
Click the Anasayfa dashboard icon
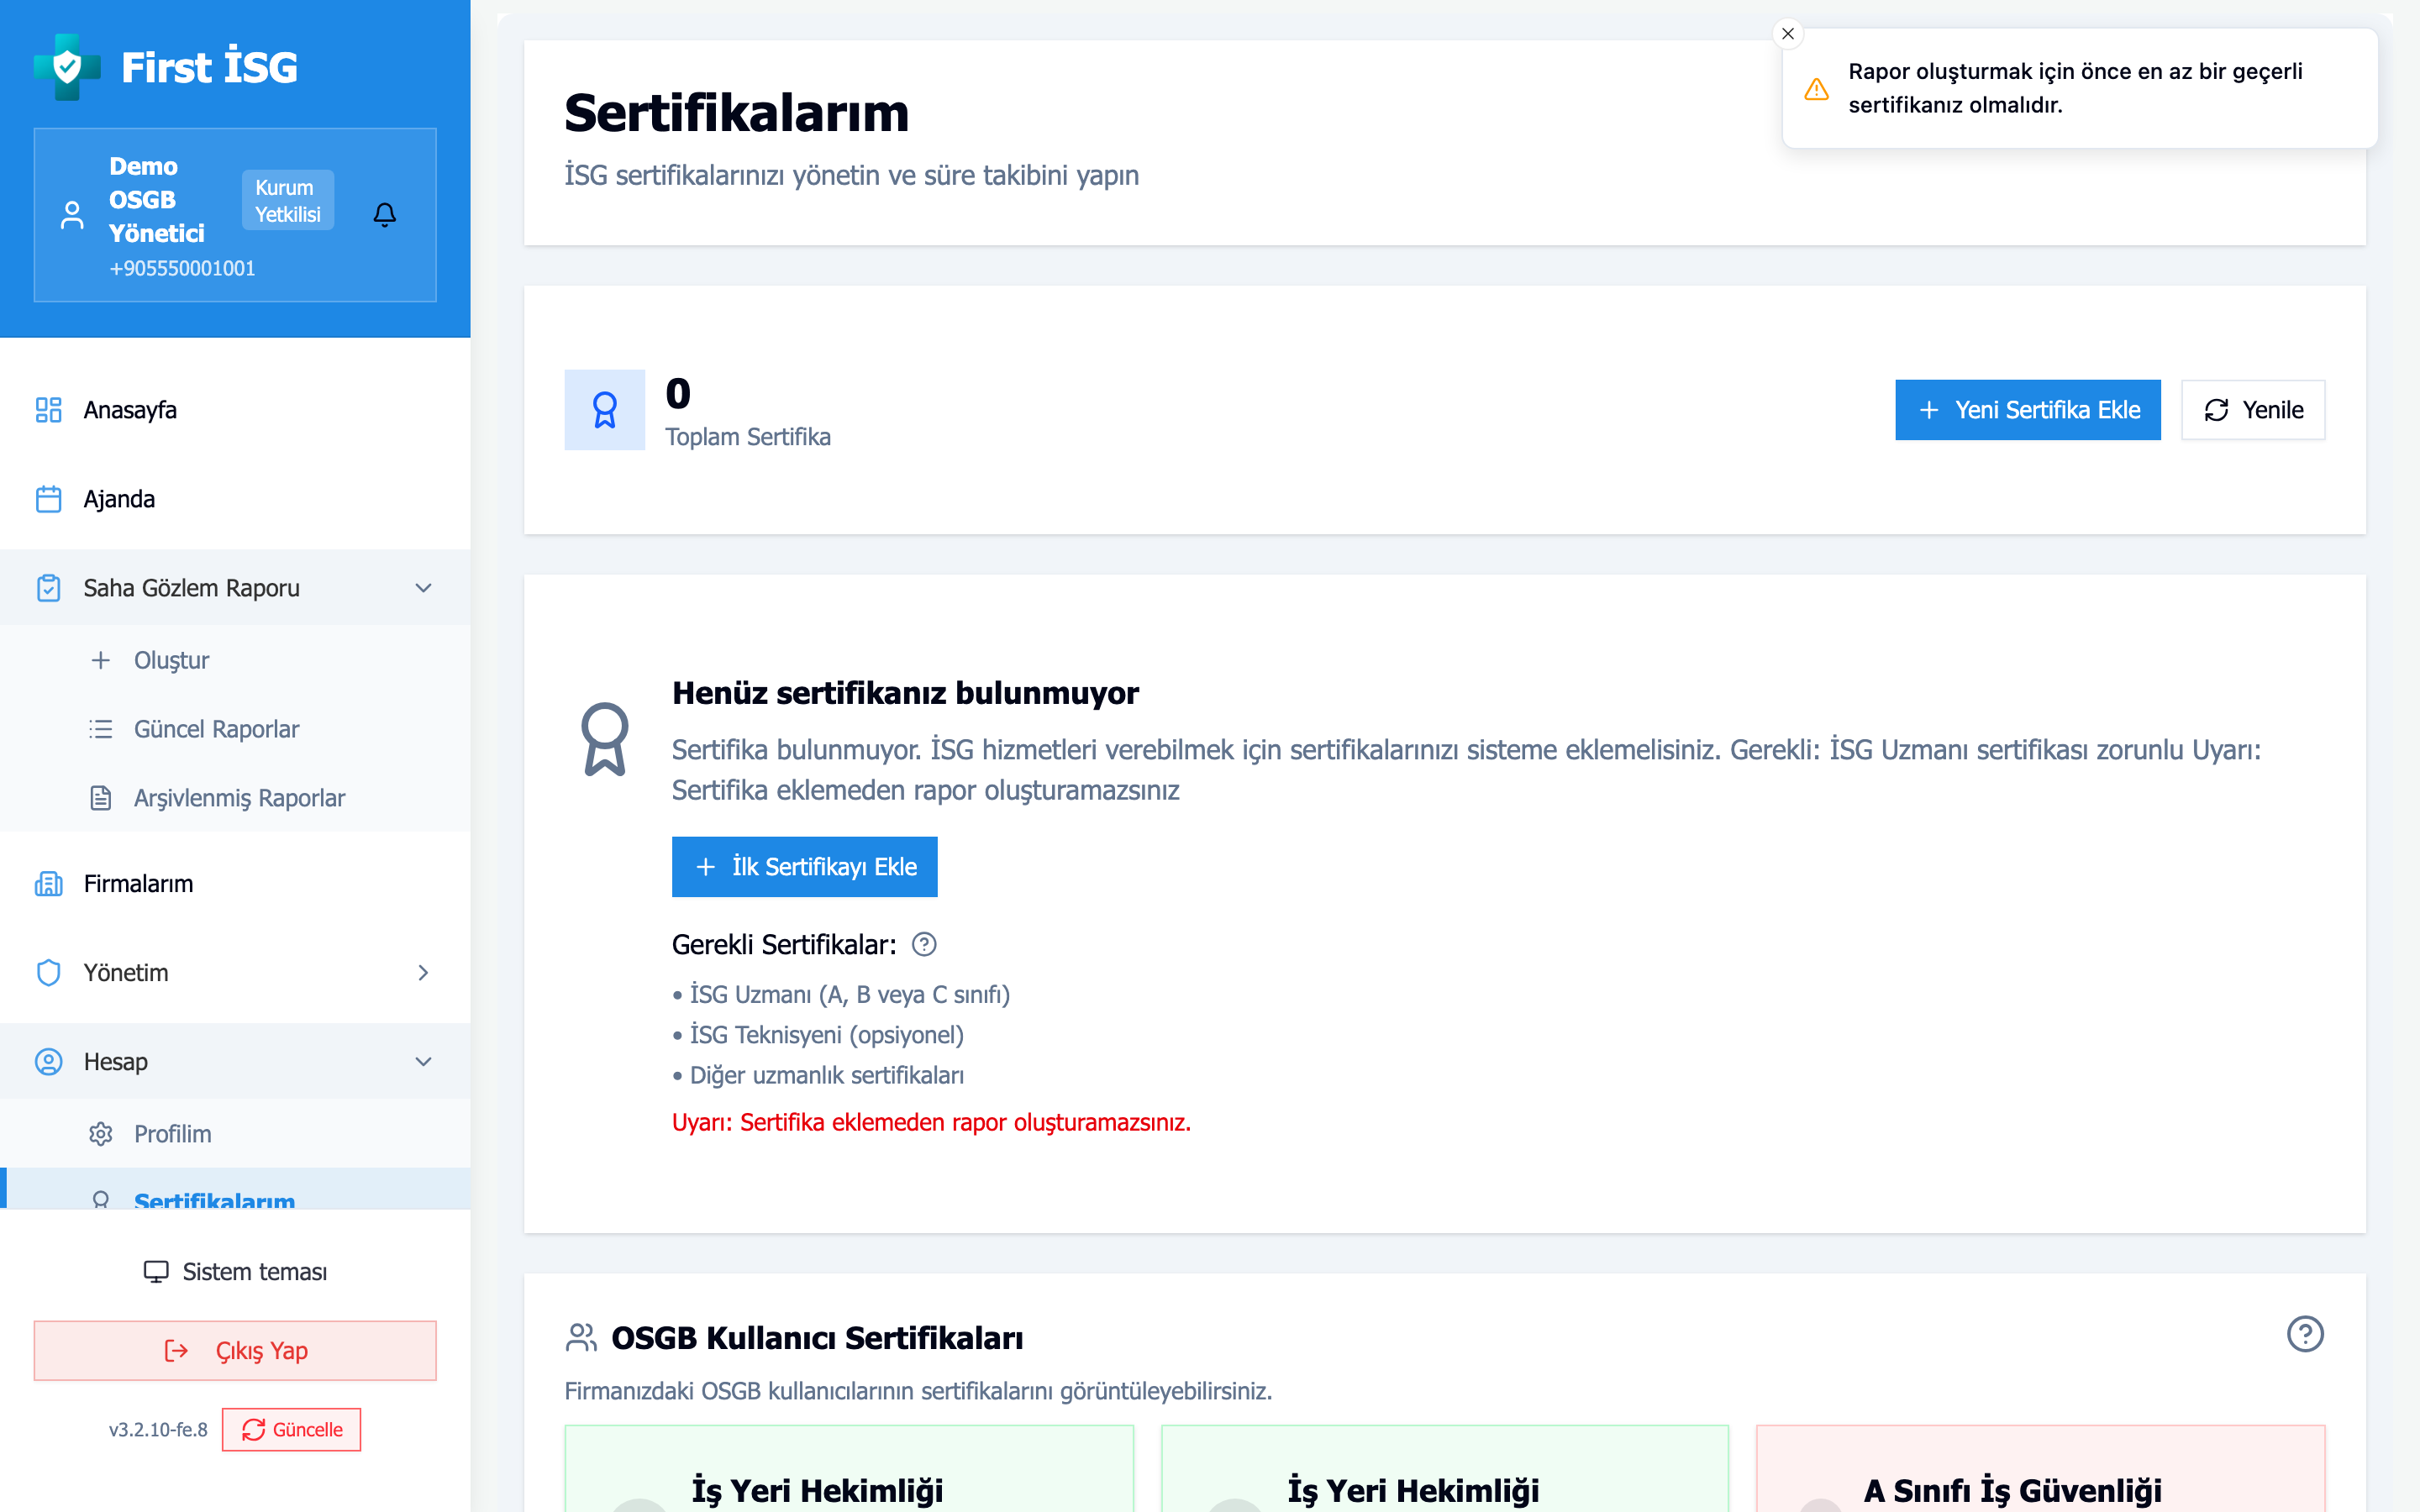[x=48, y=410]
